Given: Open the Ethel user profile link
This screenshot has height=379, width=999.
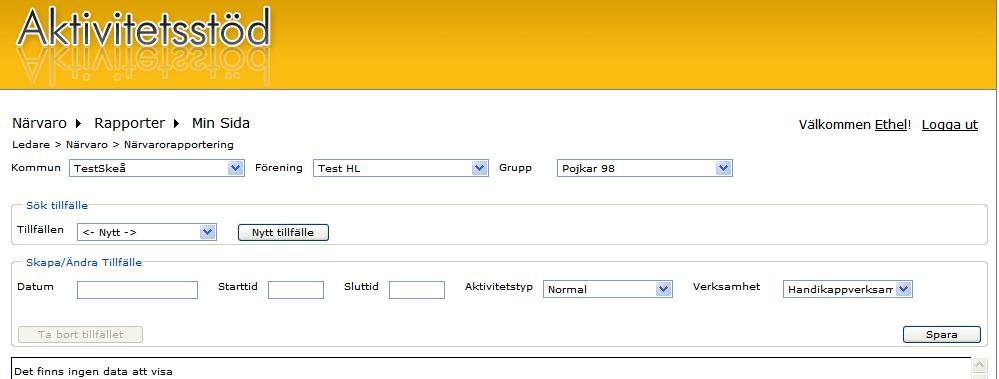Looking at the screenshot, I should pyautogui.click(x=890, y=125).
